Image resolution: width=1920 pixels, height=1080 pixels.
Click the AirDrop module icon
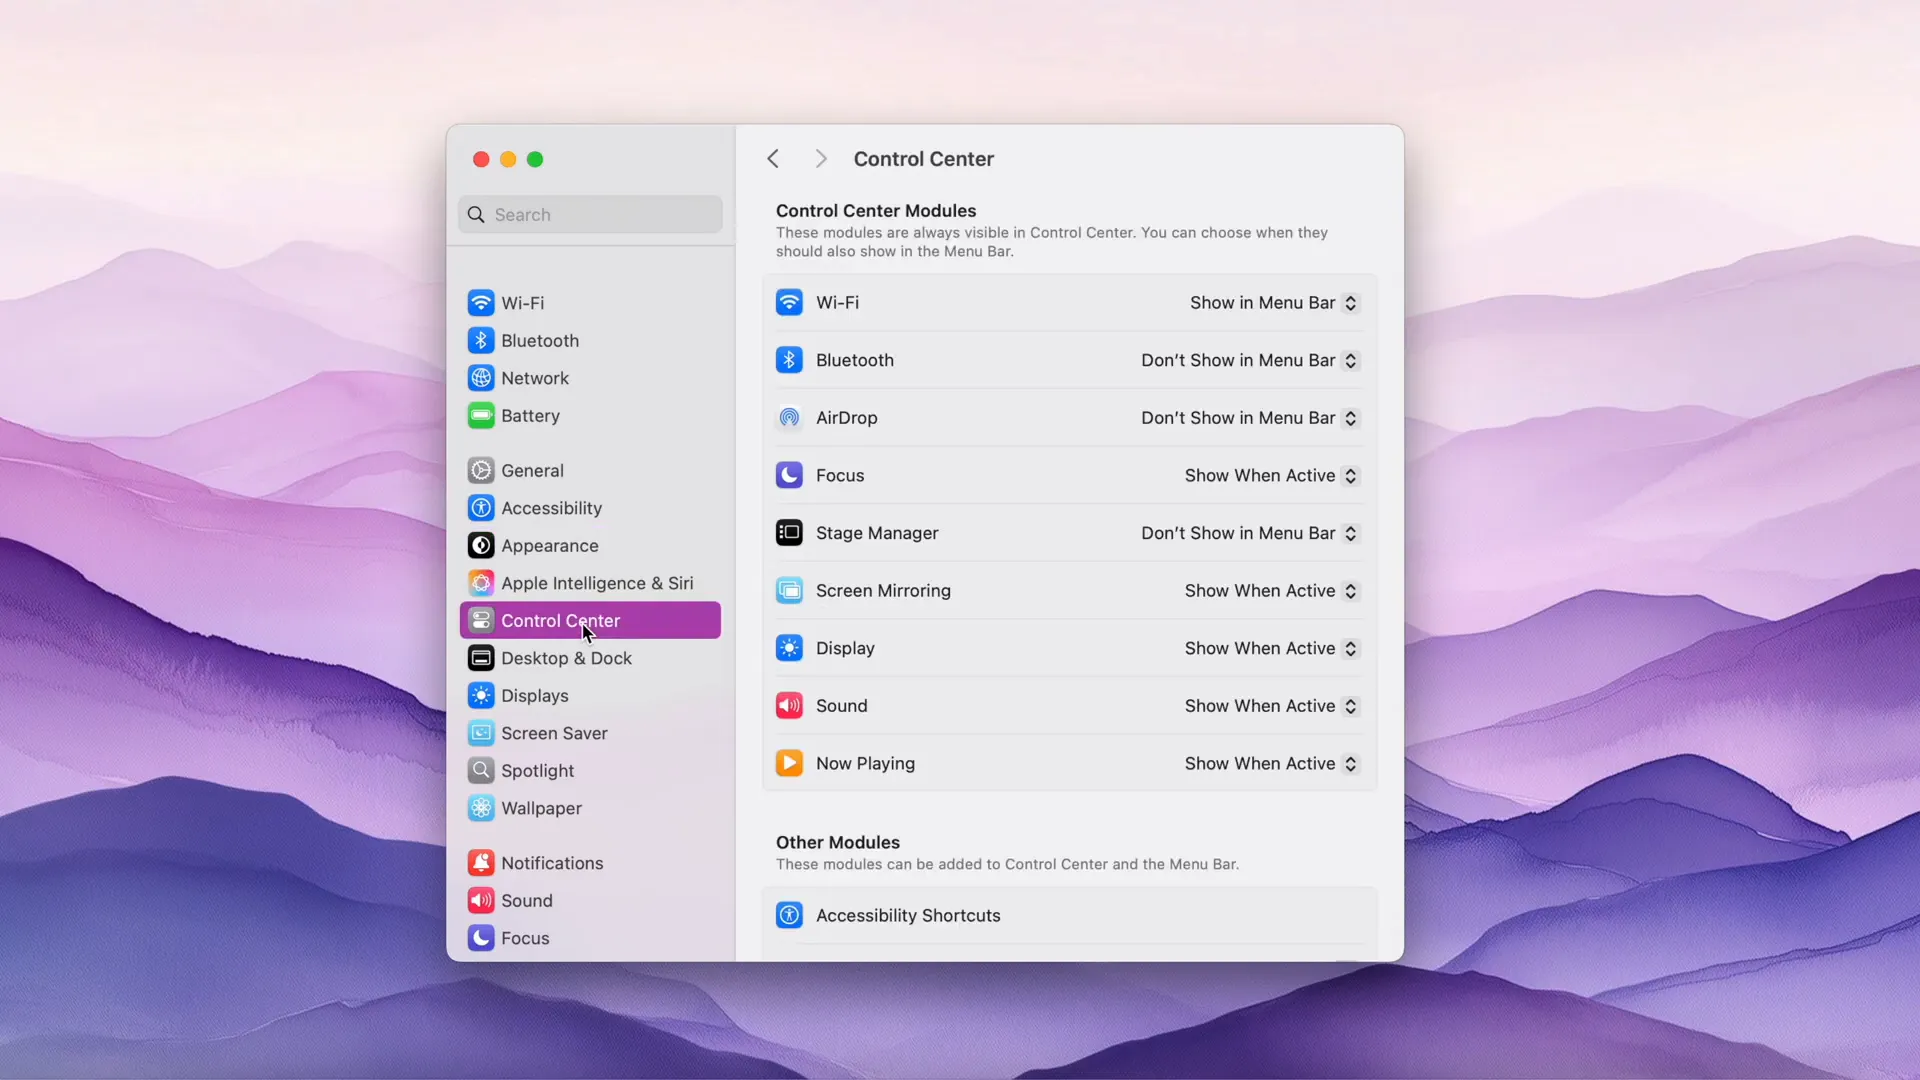[789, 418]
